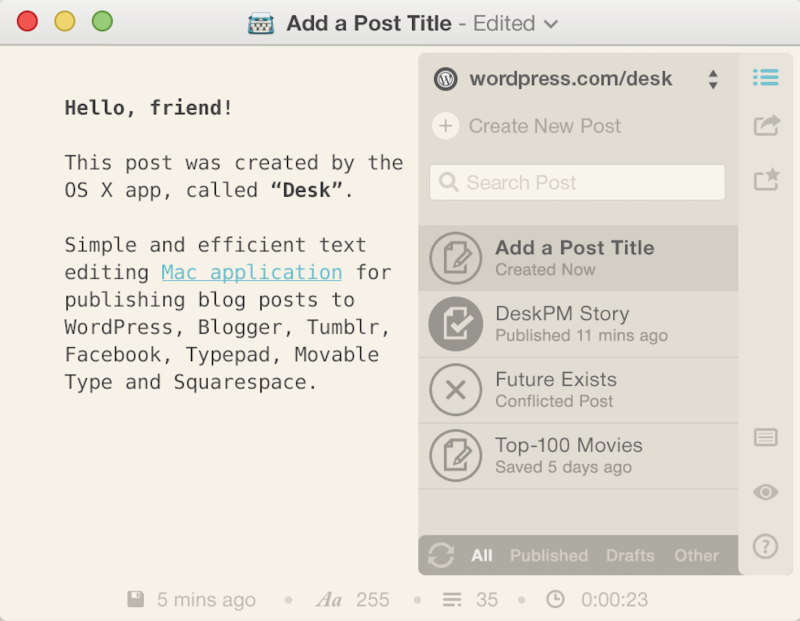Image resolution: width=800 pixels, height=621 pixels.
Task: Open the DeskPM Story published post
Action: tap(578, 324)
